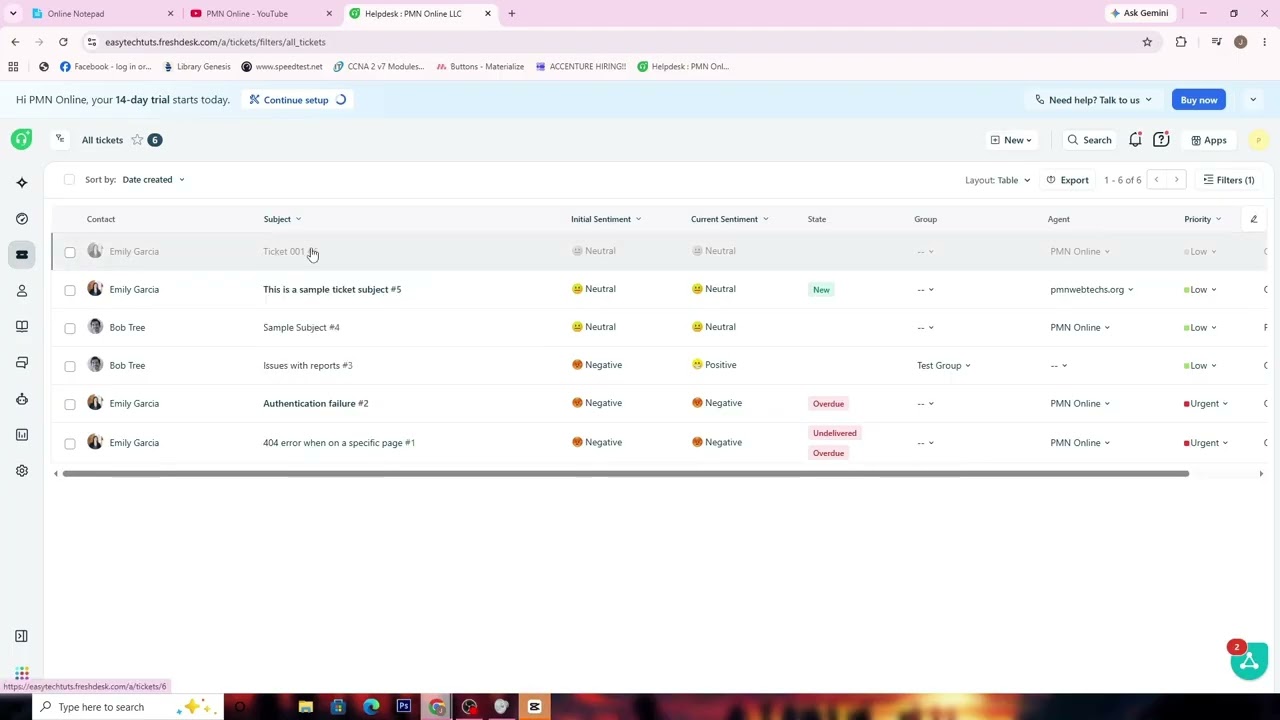Click the Buy now button
Viewport: 1280px width, 720px height.
click(1199, 100)
